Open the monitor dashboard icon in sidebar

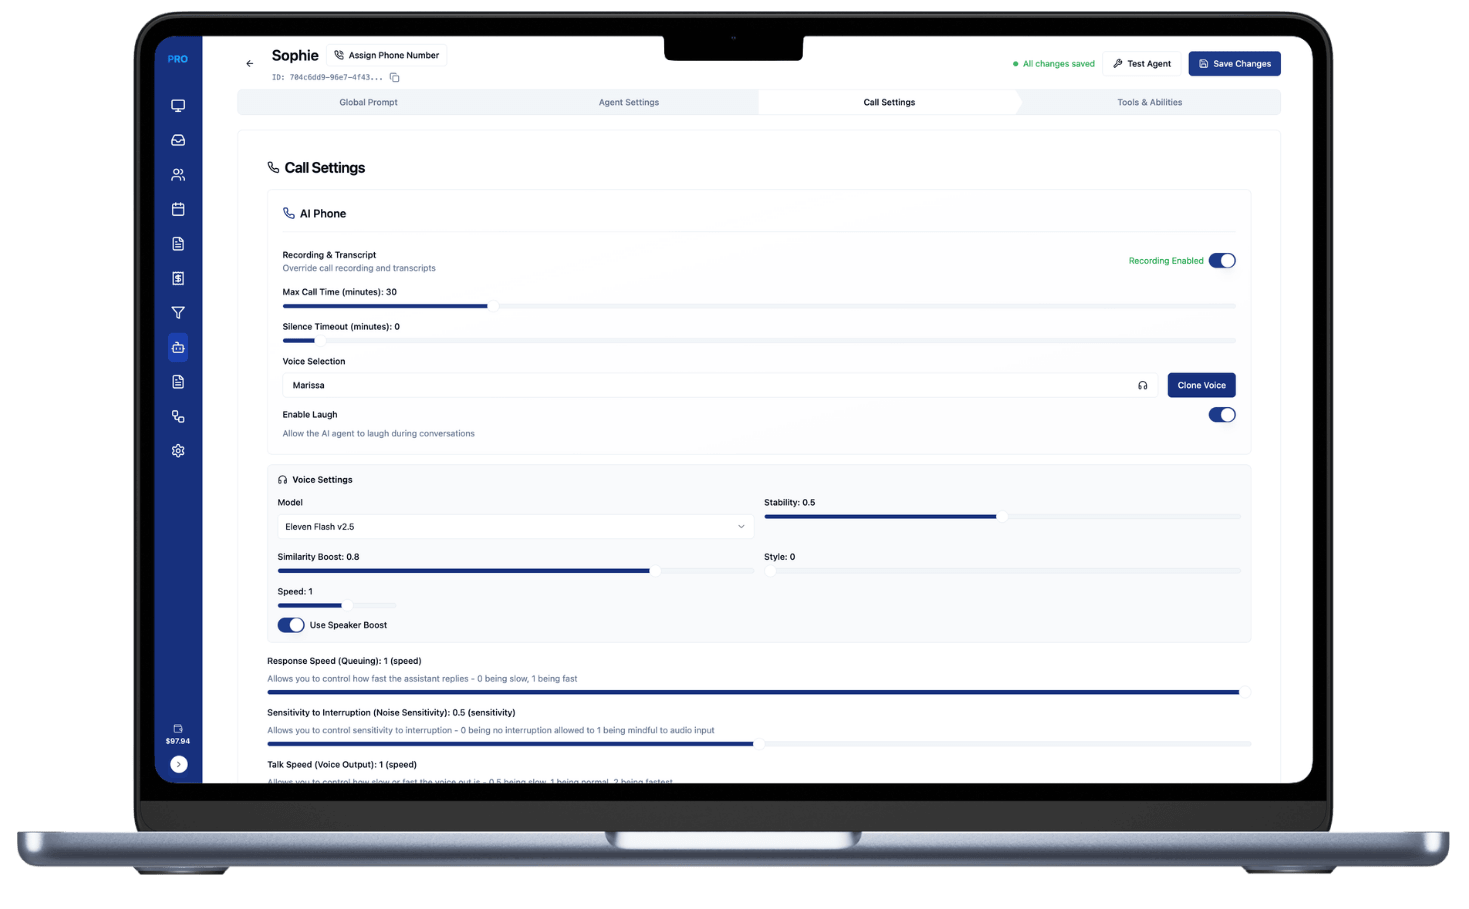click(x=178, y=105)
